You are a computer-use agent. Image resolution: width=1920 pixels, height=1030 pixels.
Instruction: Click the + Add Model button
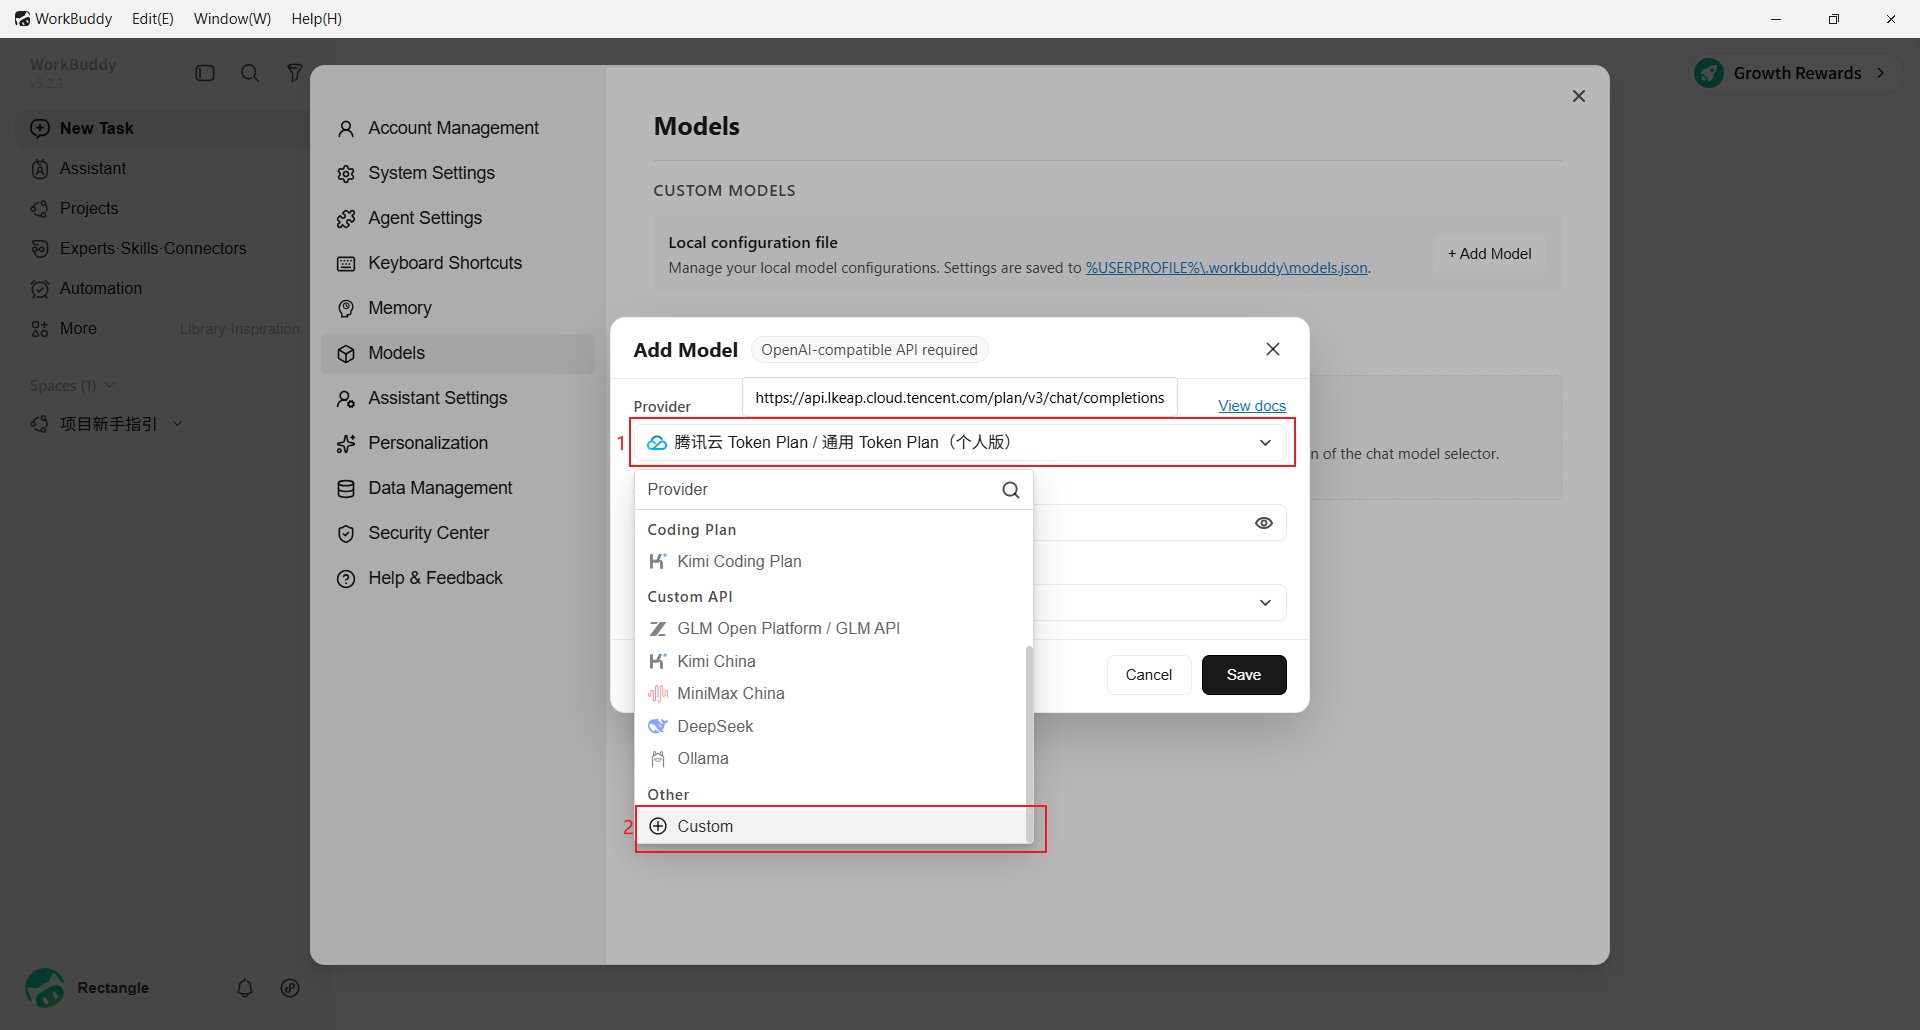point(1490,254)
